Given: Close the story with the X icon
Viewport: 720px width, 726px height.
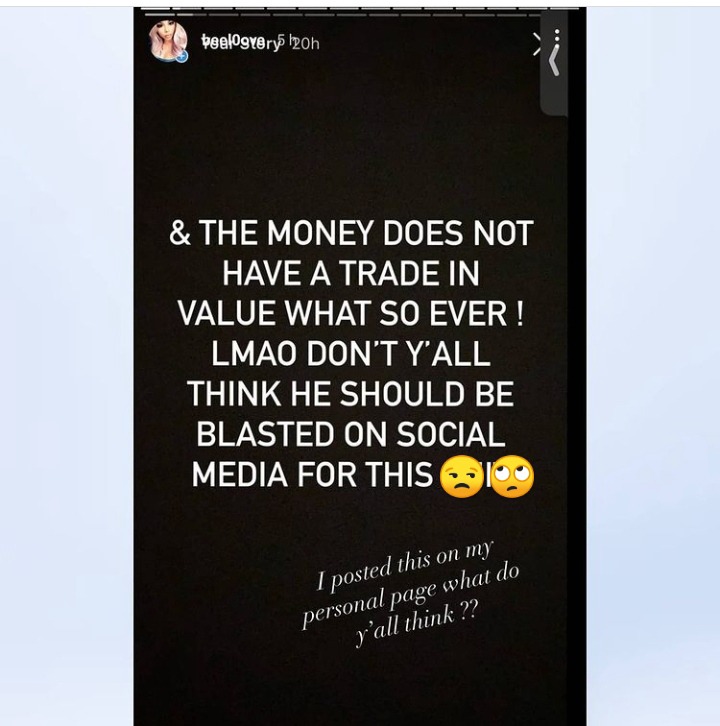Looking at the screenshot, I should coord(537,44).
